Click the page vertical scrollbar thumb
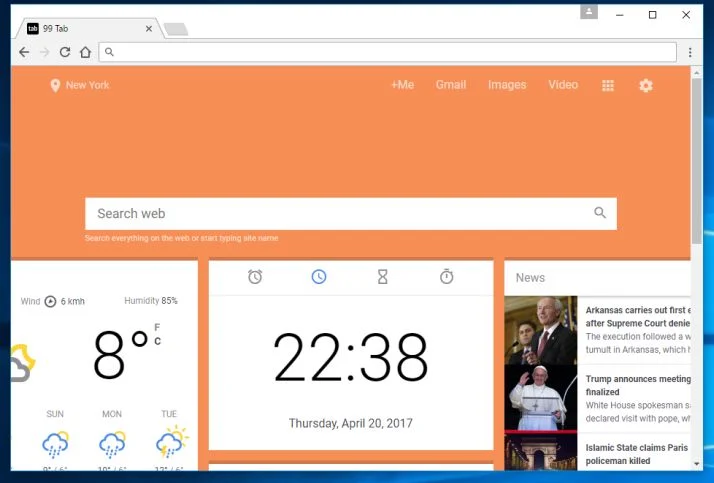The height and width of the screenshot is (483, 714). (x=697, y=161)
